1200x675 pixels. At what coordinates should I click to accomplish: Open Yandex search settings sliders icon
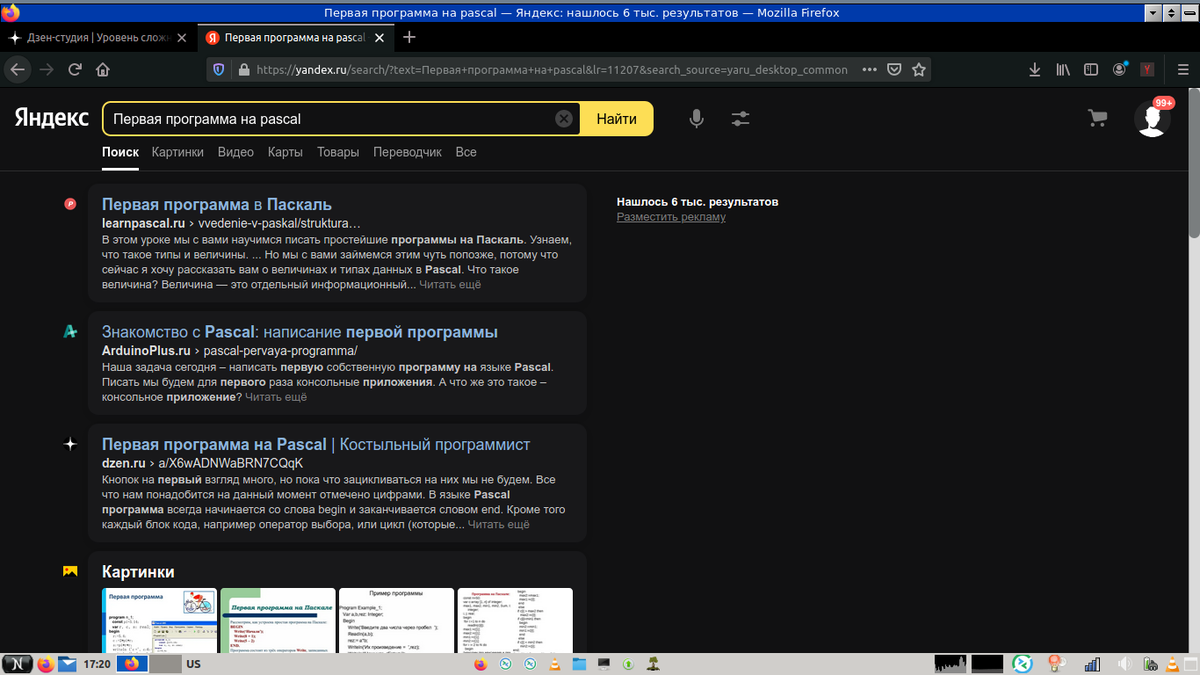pos(740,118)
